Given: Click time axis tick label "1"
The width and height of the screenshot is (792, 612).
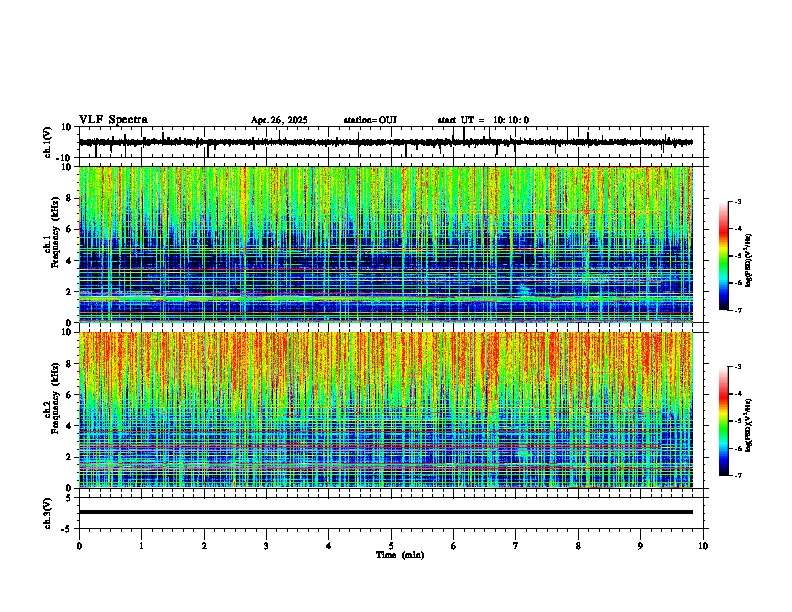Looking at the screenshot, I should pyautogui.click(x=141, y=546).
